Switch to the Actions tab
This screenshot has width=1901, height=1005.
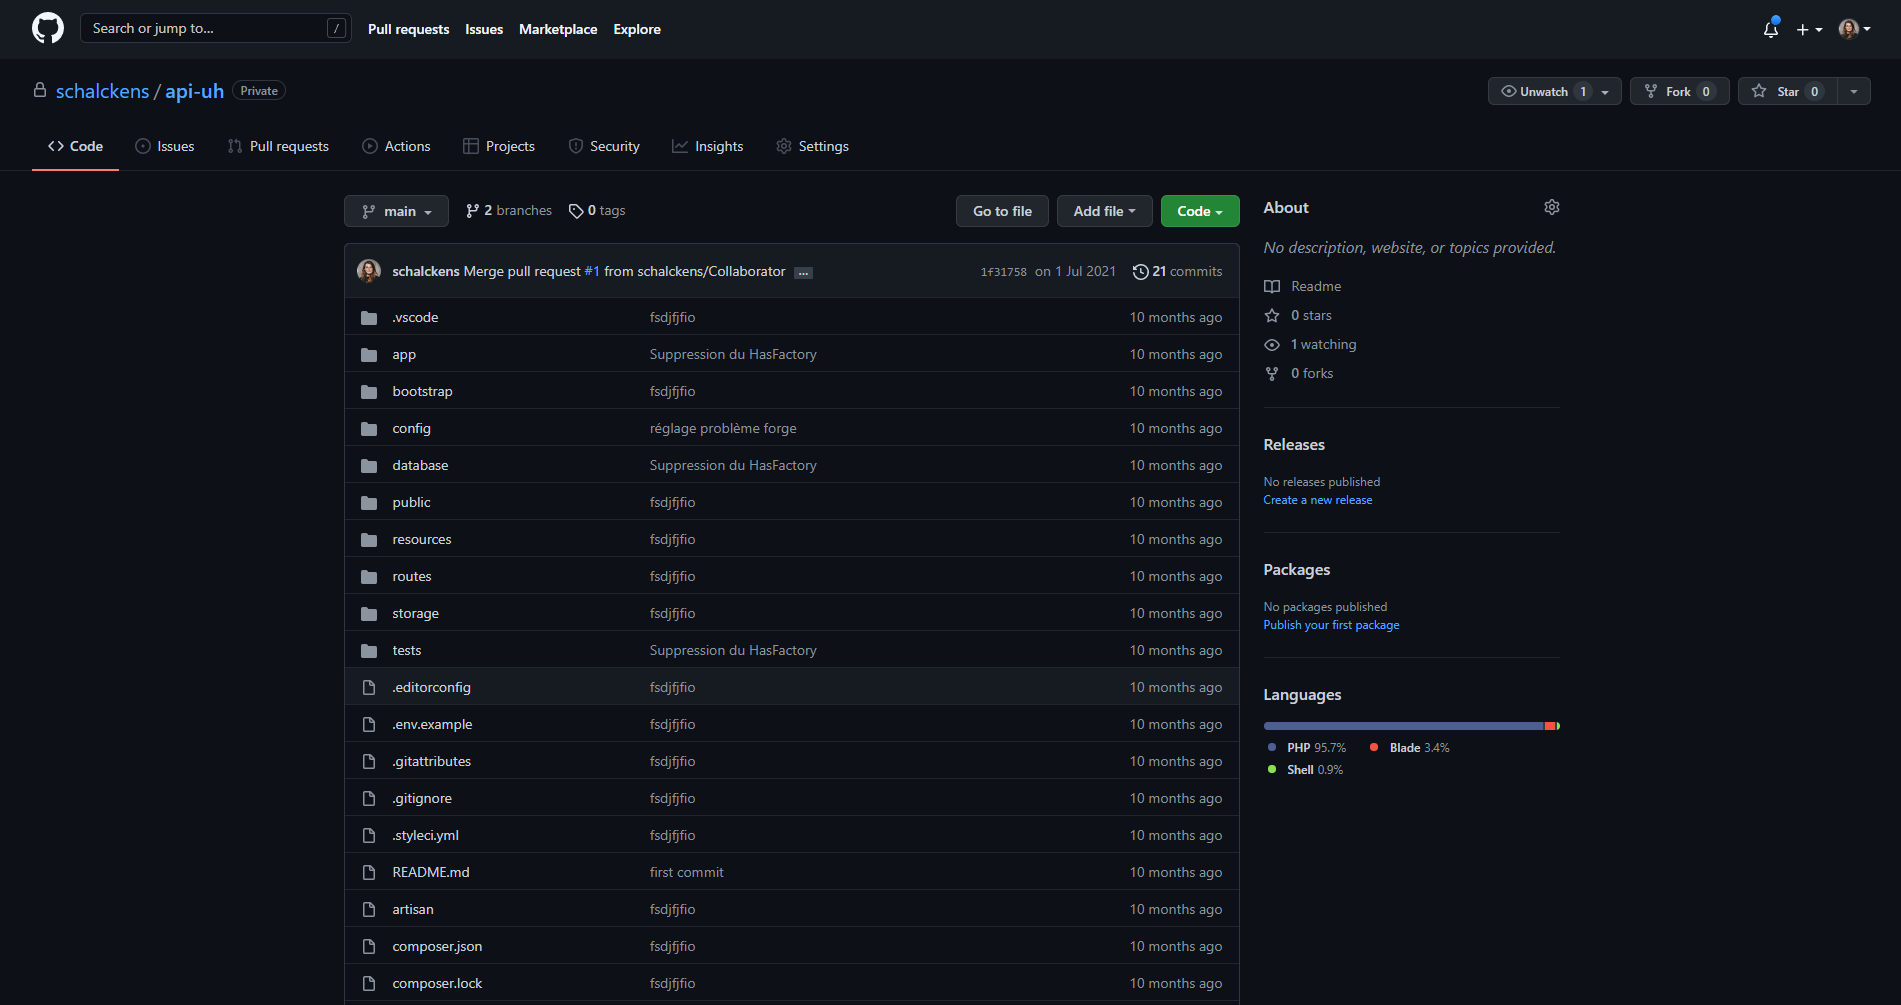click(x=397, y=146)
